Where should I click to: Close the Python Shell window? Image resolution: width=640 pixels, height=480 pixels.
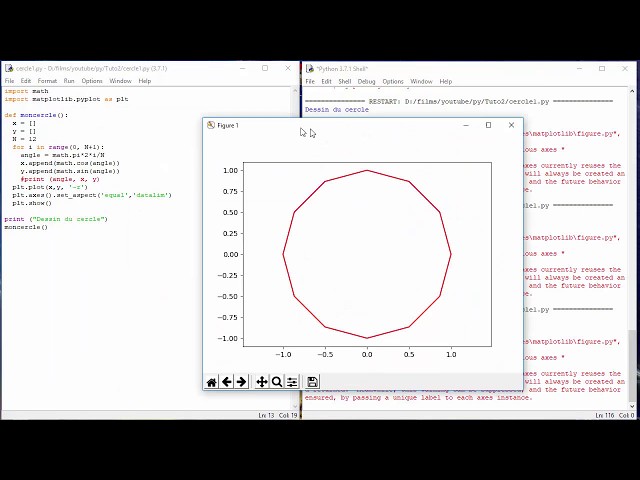coord(625,69)
